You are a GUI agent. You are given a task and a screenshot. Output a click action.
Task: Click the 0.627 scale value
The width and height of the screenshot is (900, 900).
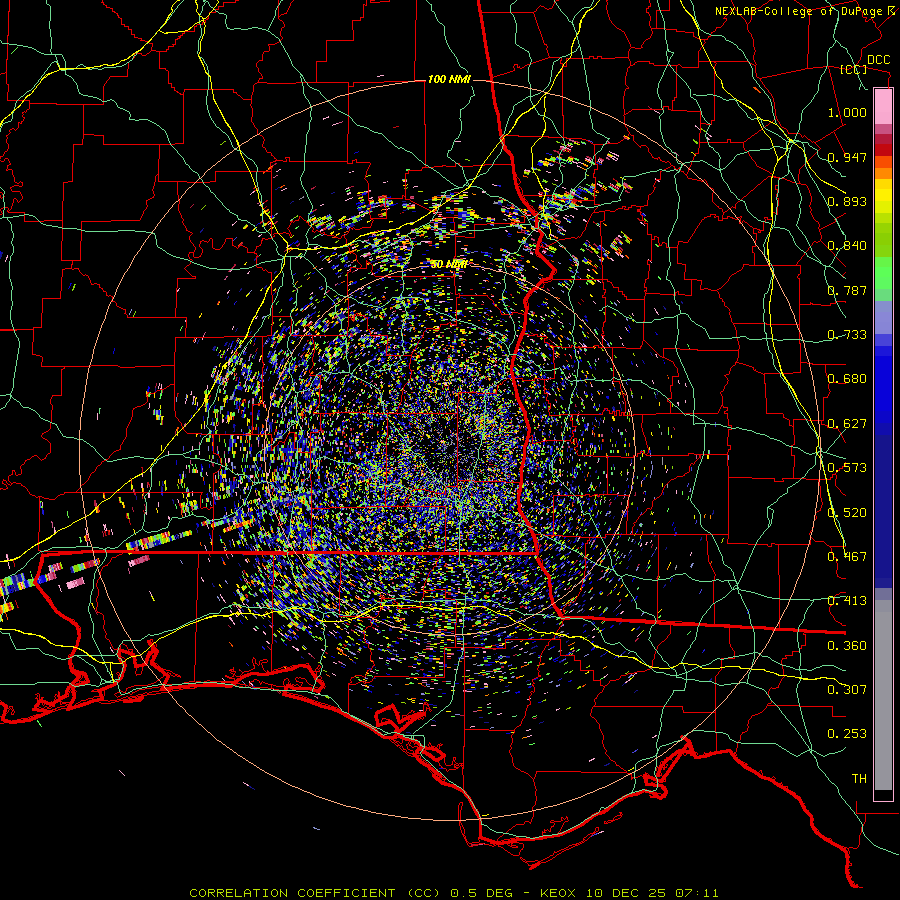click(847, 424)
